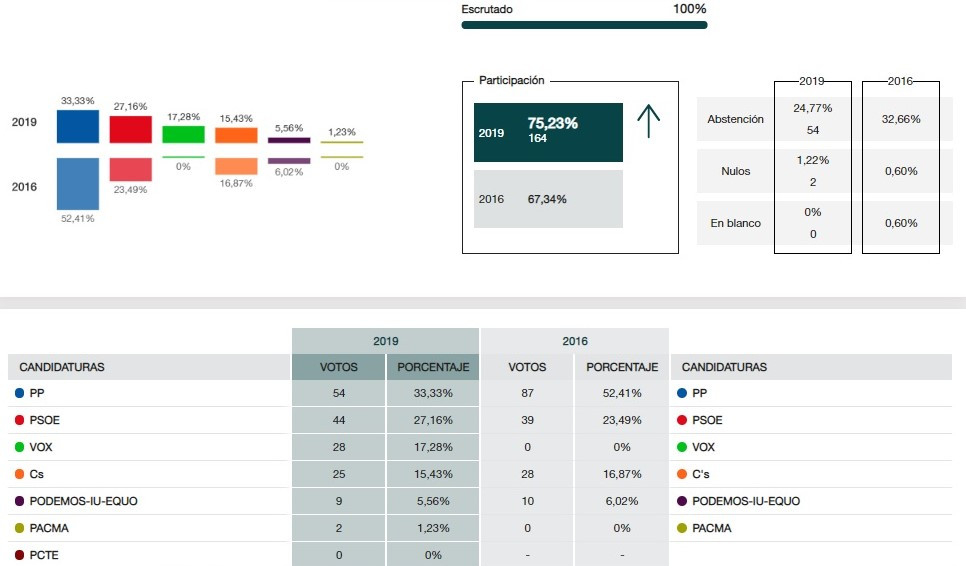Image resolution: width=966 pixels, height=566 pixels.
Task: Click the 2016 chart row label
Action: pos(24,187)
